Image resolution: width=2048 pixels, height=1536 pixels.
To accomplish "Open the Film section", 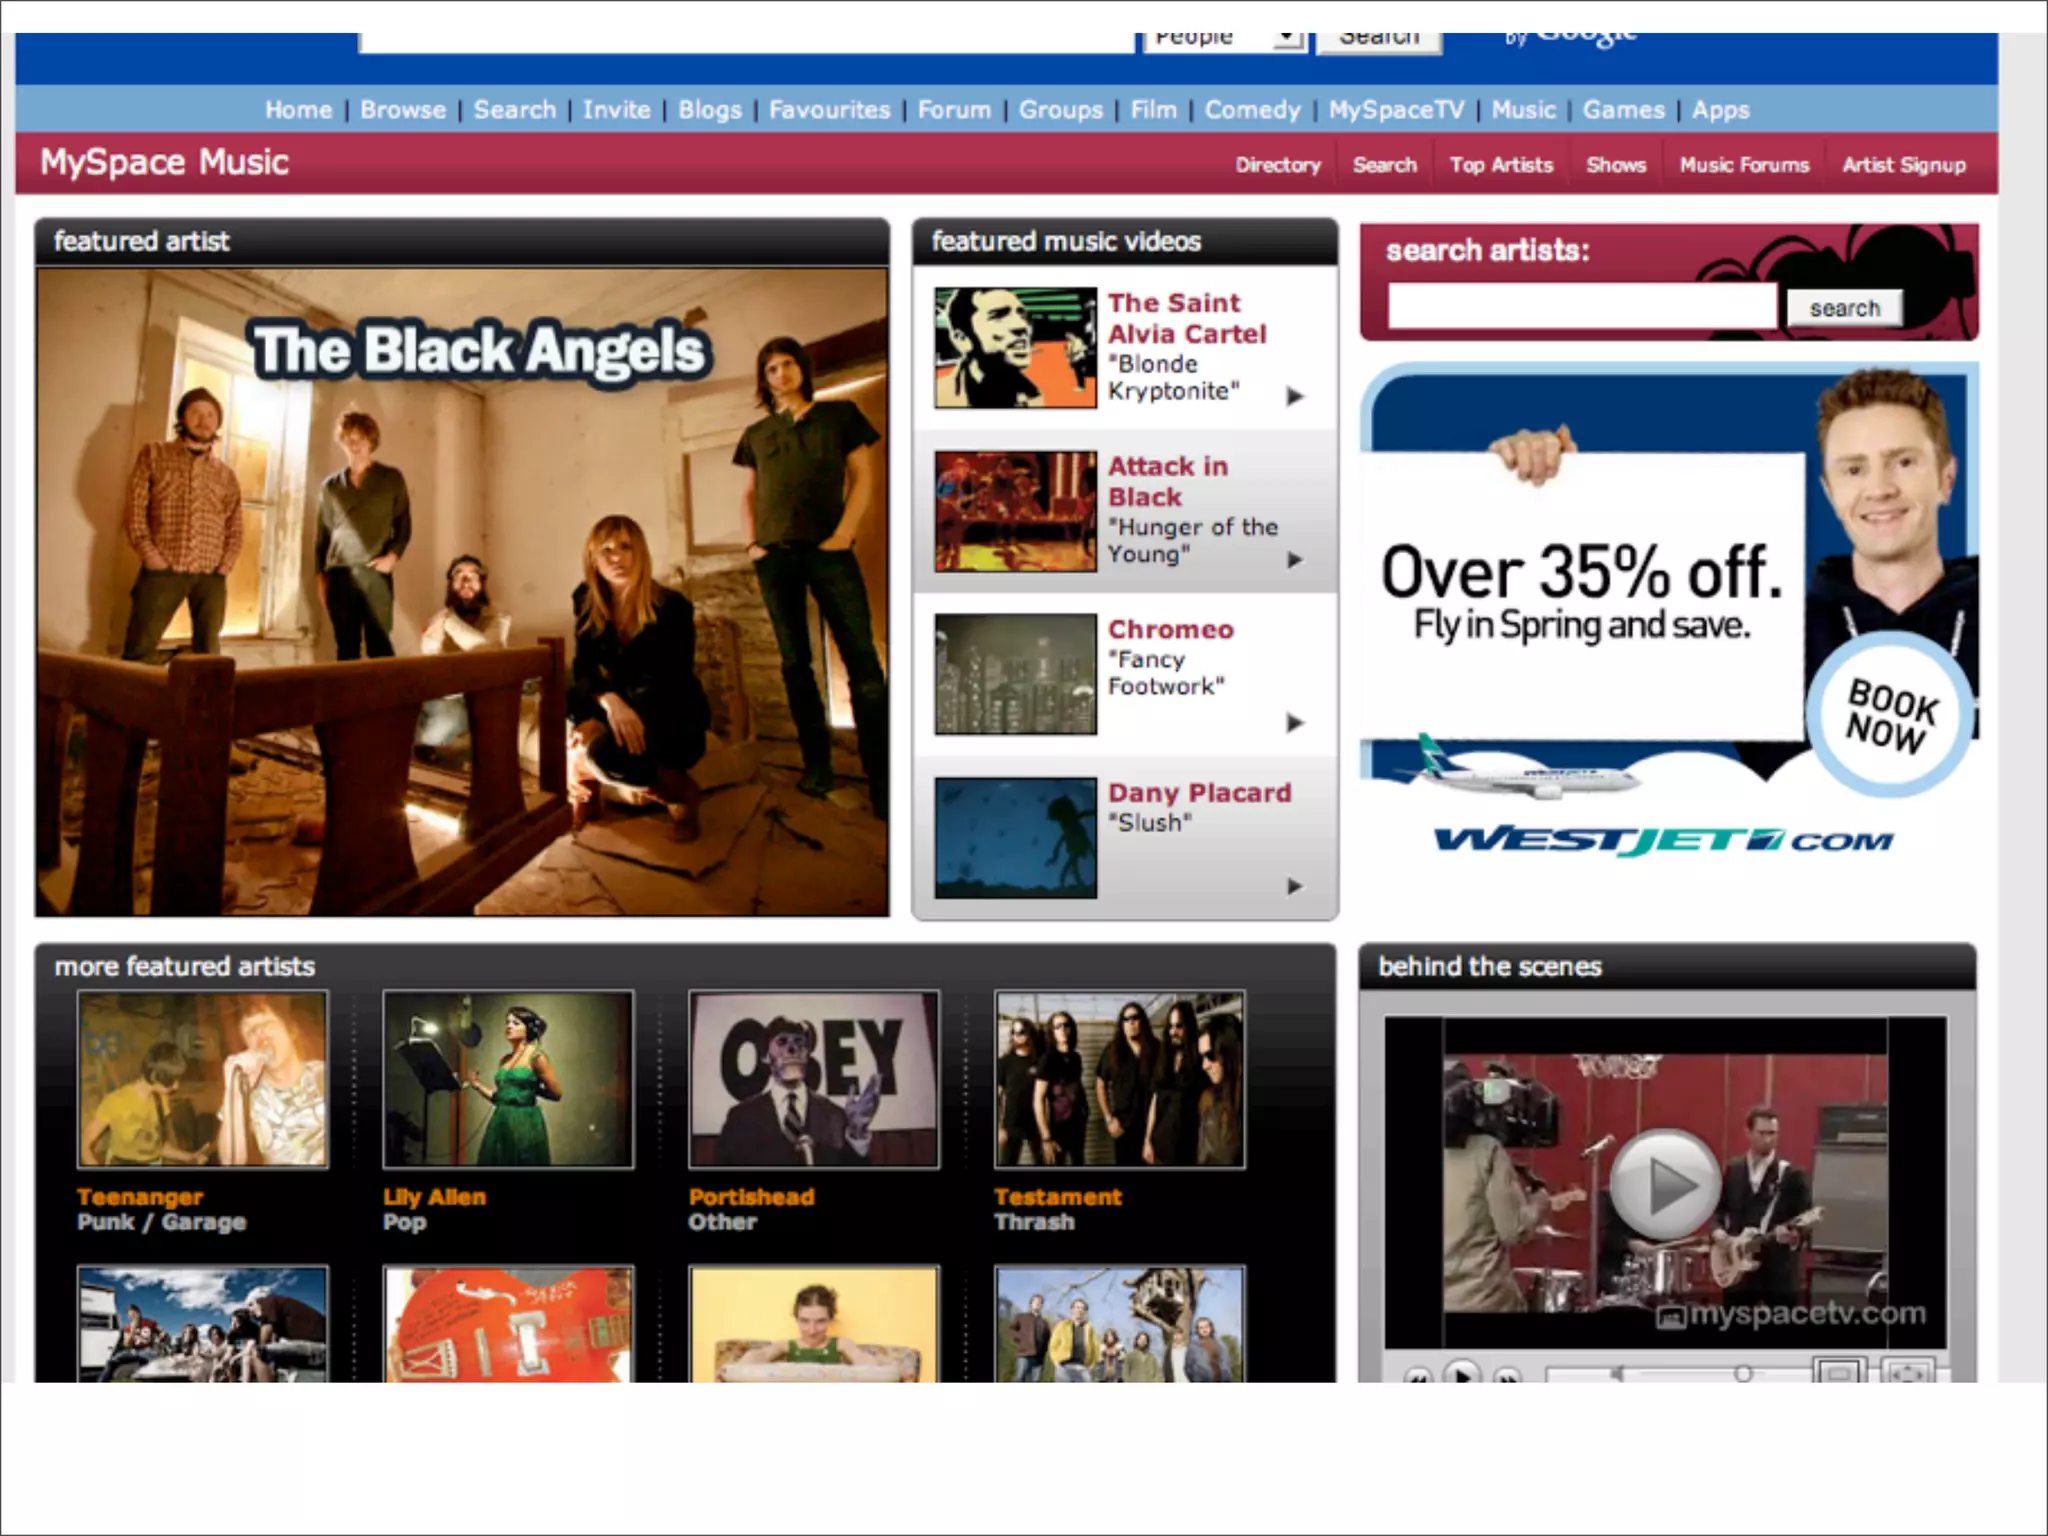I will click(1153, 110).
